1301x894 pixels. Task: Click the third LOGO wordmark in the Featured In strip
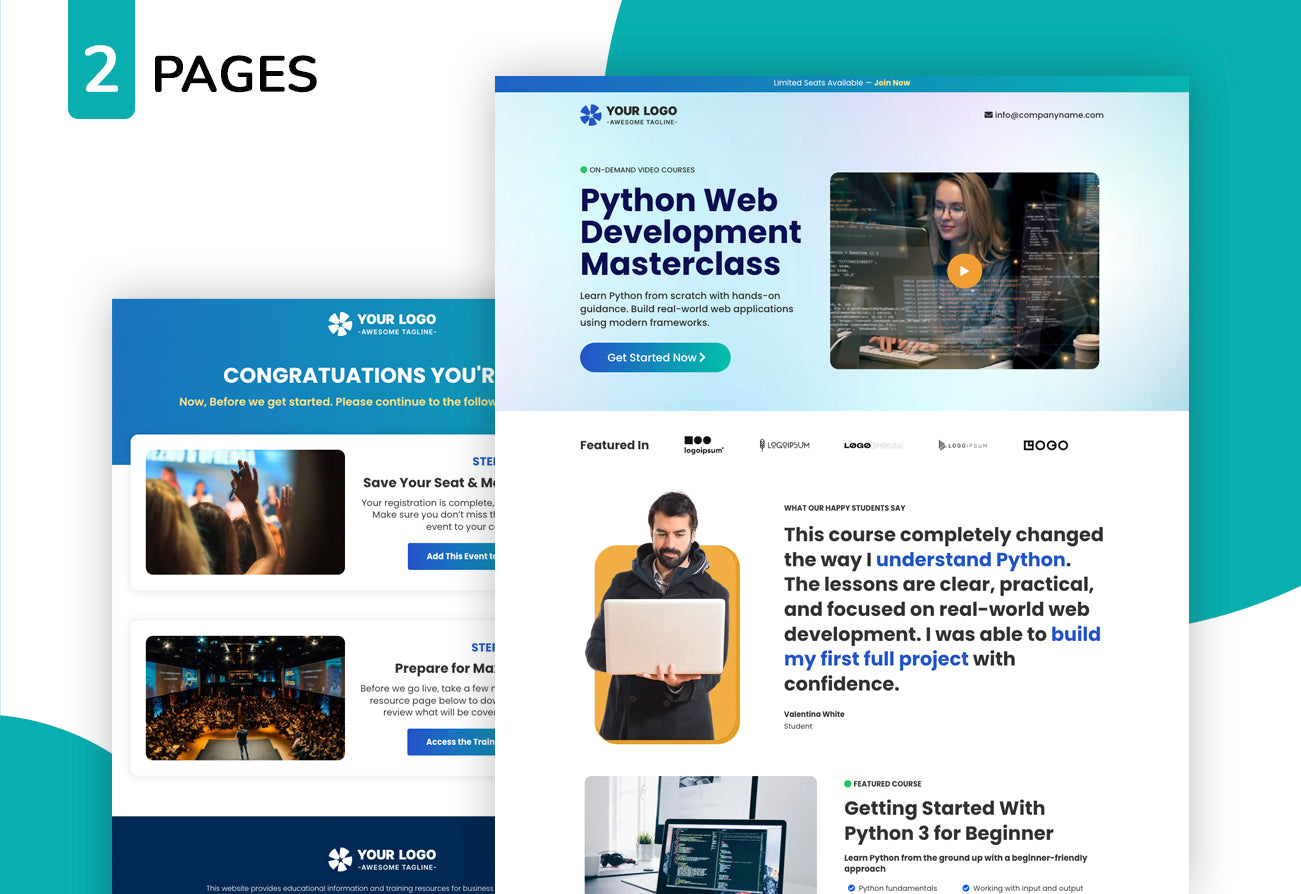click(x=874, y=445)
